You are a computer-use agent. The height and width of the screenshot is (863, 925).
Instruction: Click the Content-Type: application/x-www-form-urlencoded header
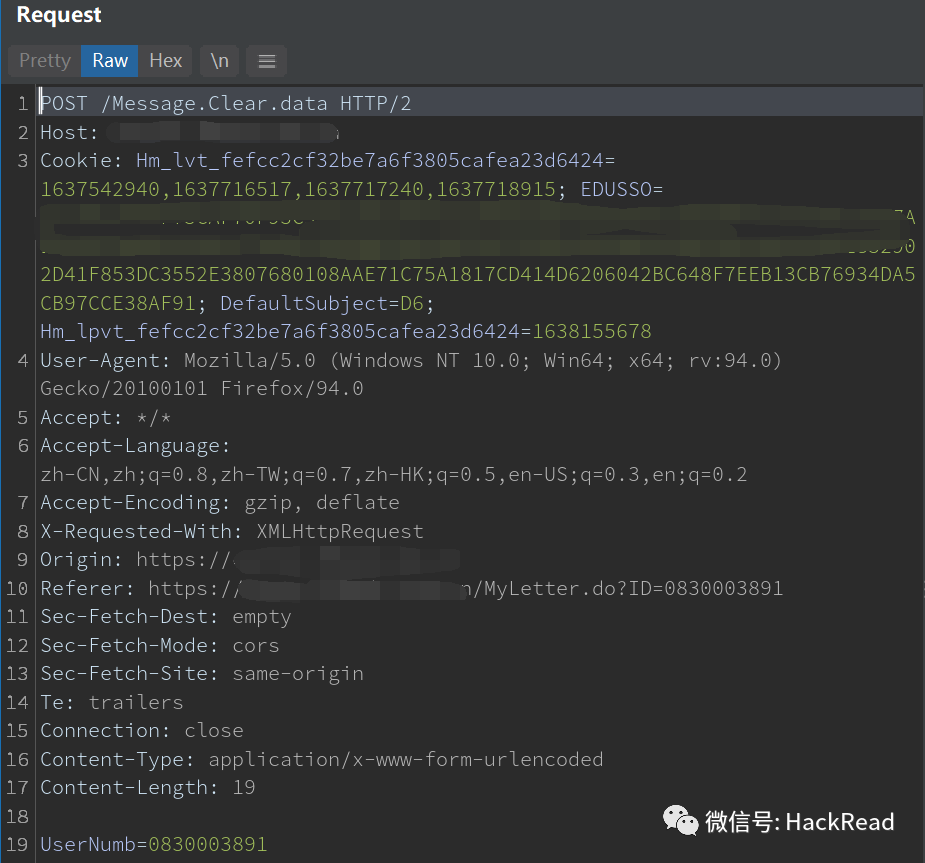pos(322,760)
